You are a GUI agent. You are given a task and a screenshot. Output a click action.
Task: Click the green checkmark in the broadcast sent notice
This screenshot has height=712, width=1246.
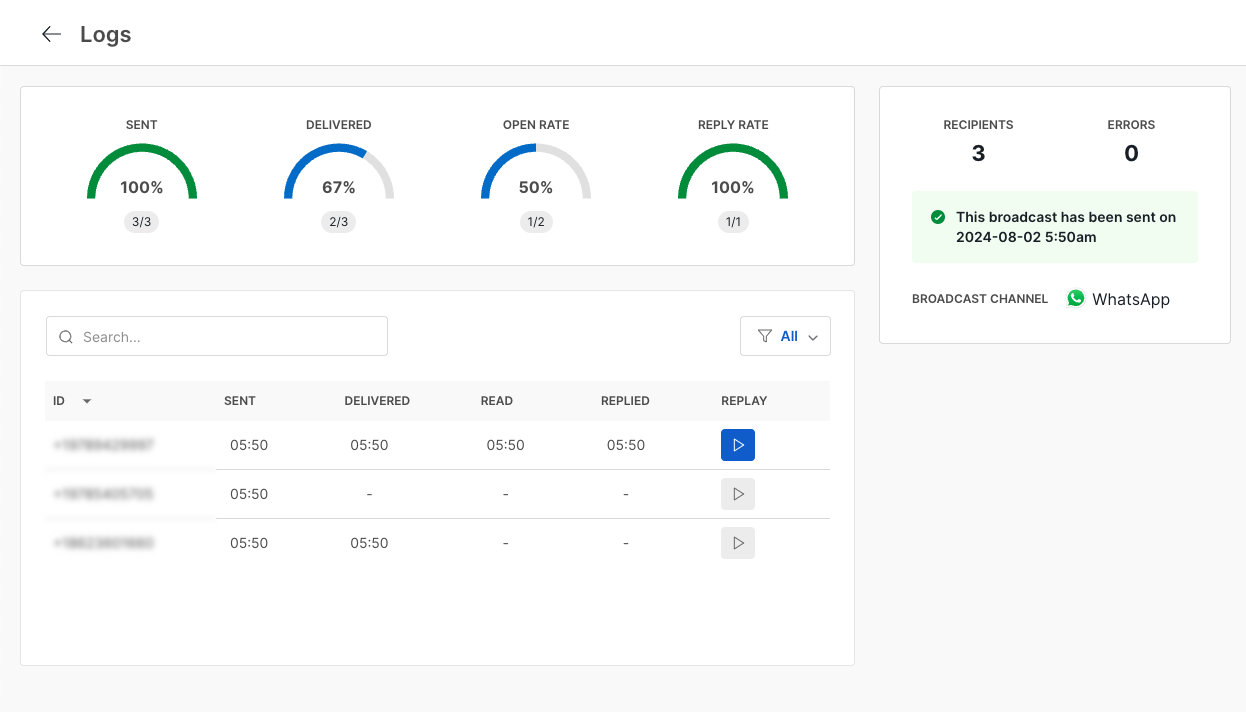point(938,217)
